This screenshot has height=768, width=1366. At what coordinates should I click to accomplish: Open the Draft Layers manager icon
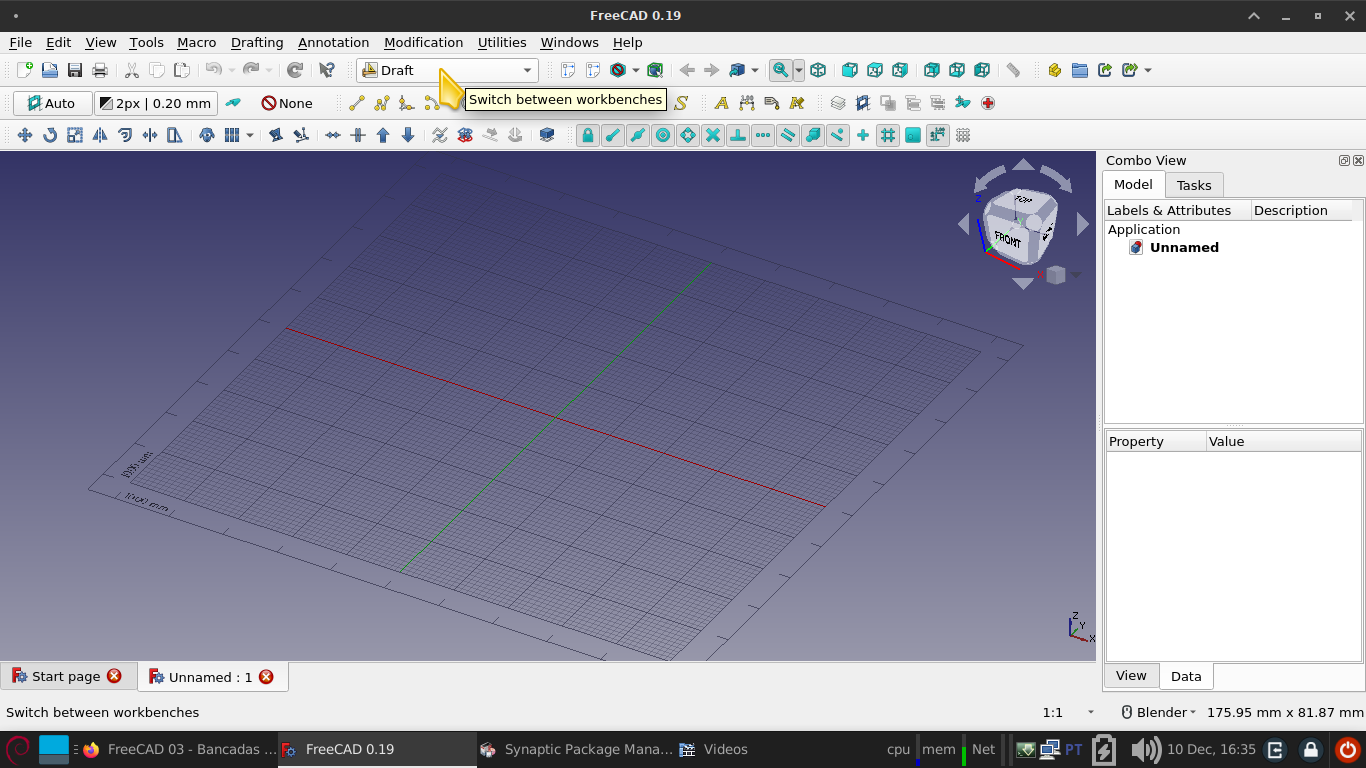838,103
